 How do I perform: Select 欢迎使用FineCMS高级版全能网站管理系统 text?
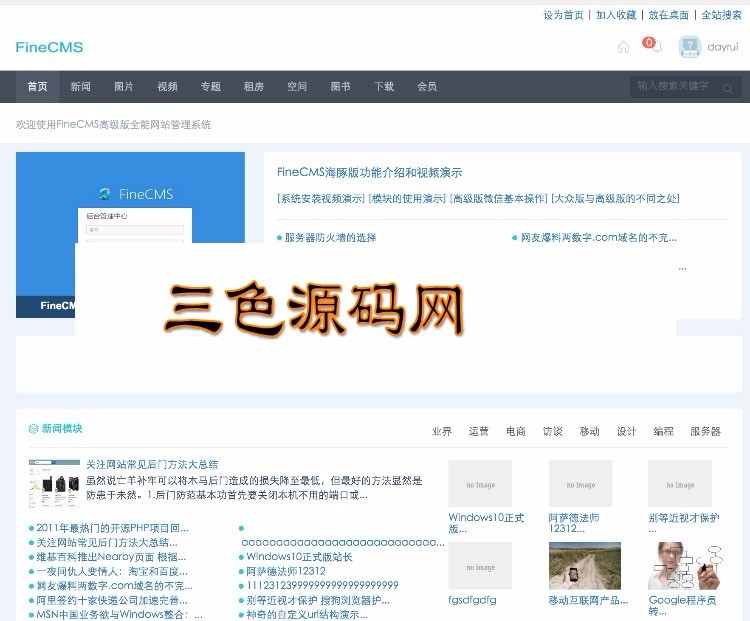click(x=113, y=125)
